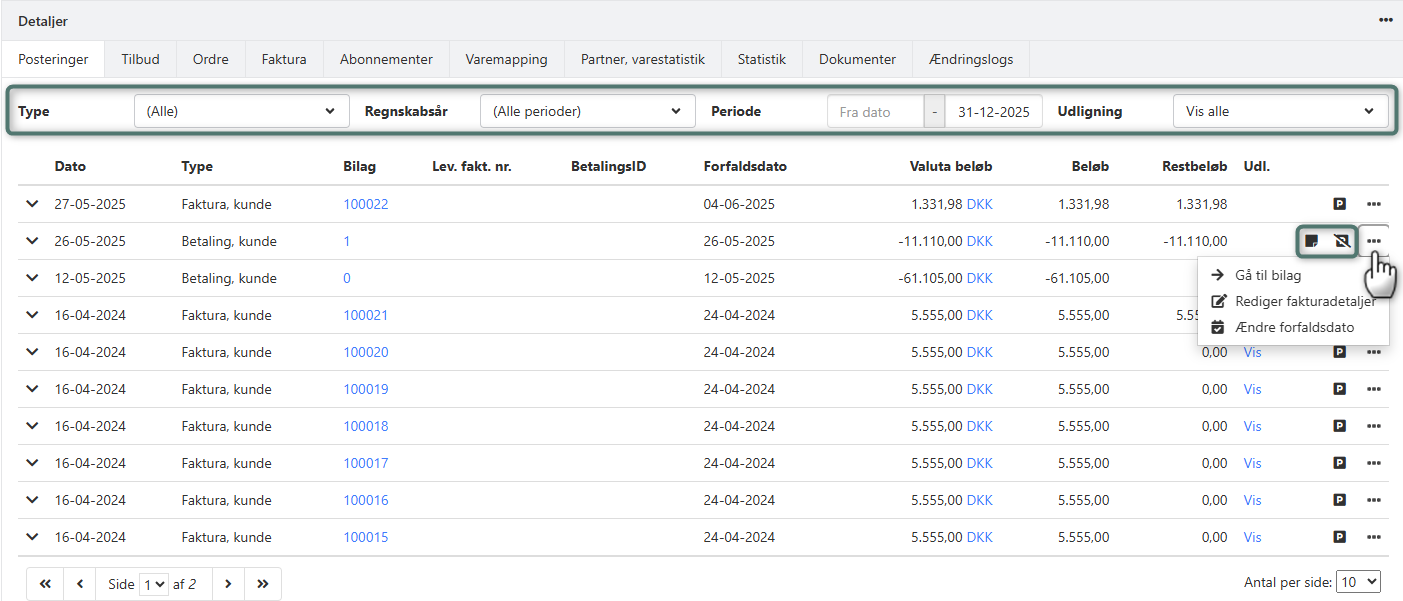Click the 'Fra dato' date input field

tap(874, 112)
